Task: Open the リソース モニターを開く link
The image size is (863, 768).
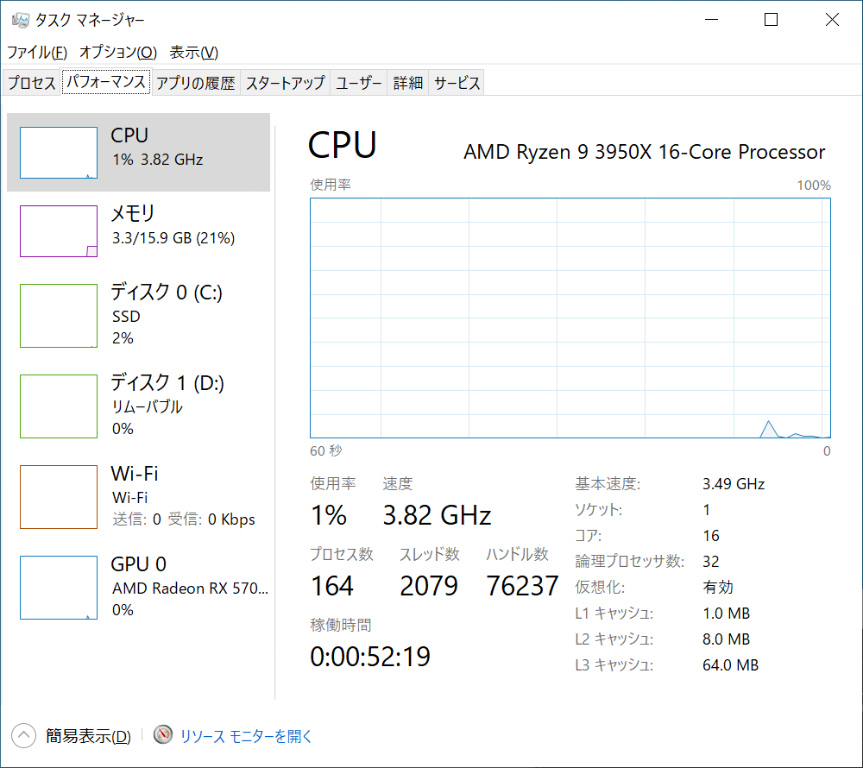Action: pyautogui.click(x=246, y=736)
